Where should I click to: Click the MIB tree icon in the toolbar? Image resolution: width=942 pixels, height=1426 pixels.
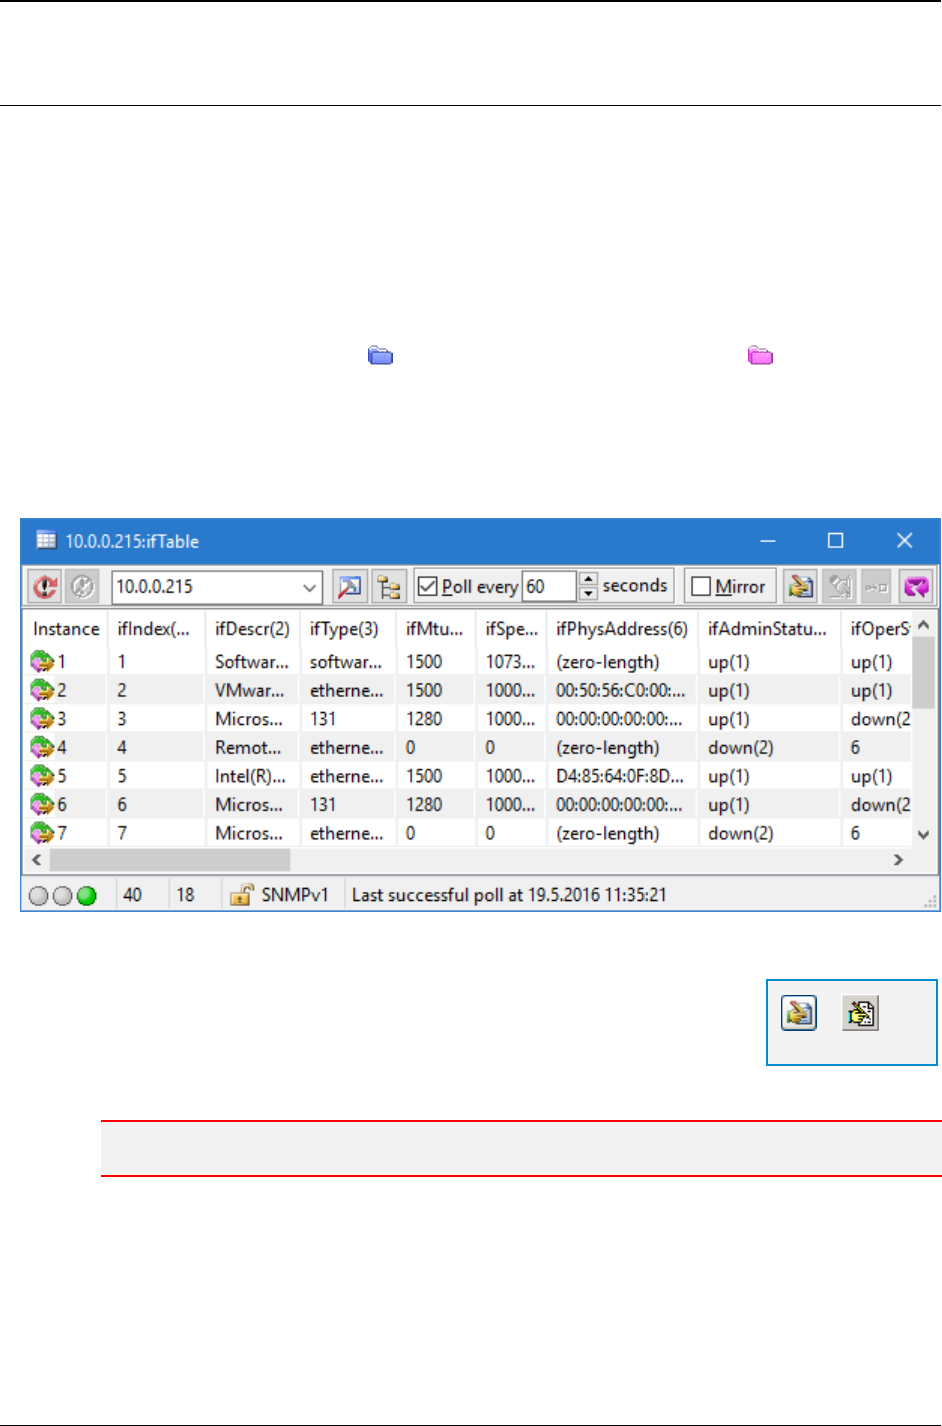(389, 586)
